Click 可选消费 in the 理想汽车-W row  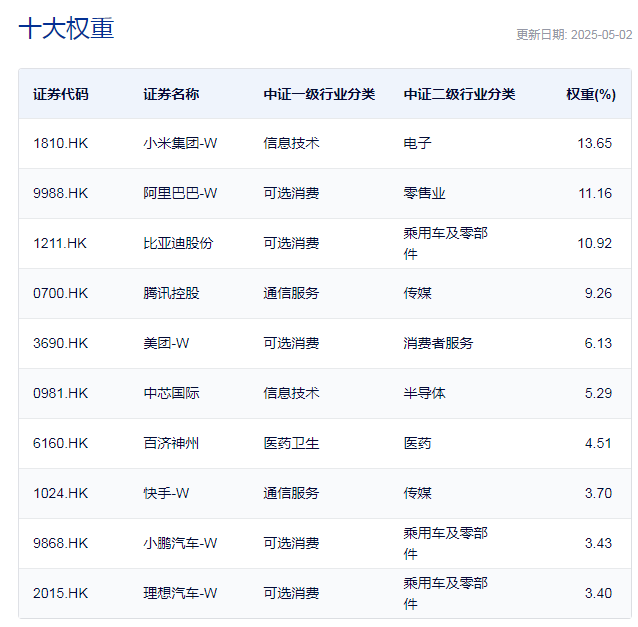pyautogui.click(x=291, y=594)
